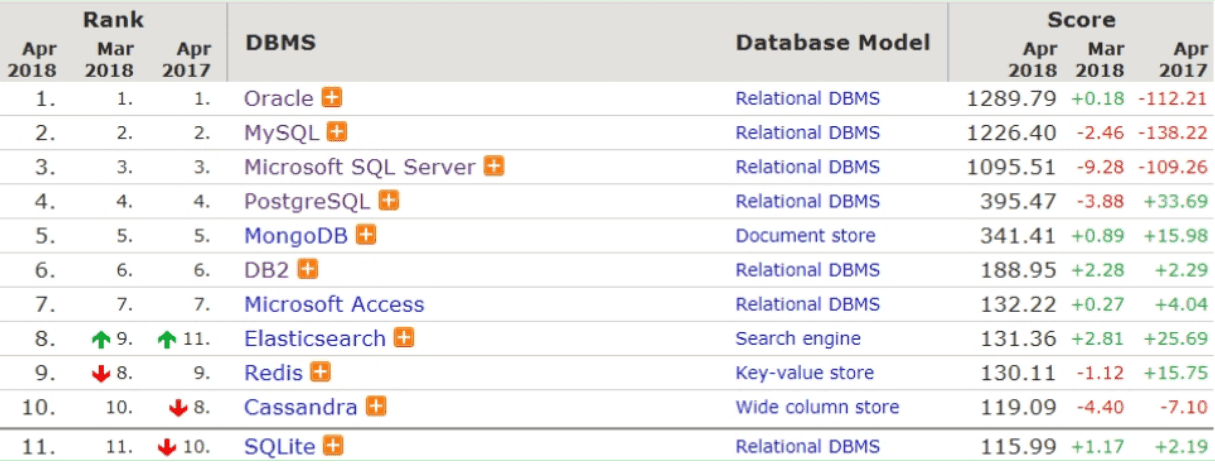The image size is (1215, 464).
Task: Click the green up arrow beside Elasticsearch rank 9
Action: [x=100, y=339]
